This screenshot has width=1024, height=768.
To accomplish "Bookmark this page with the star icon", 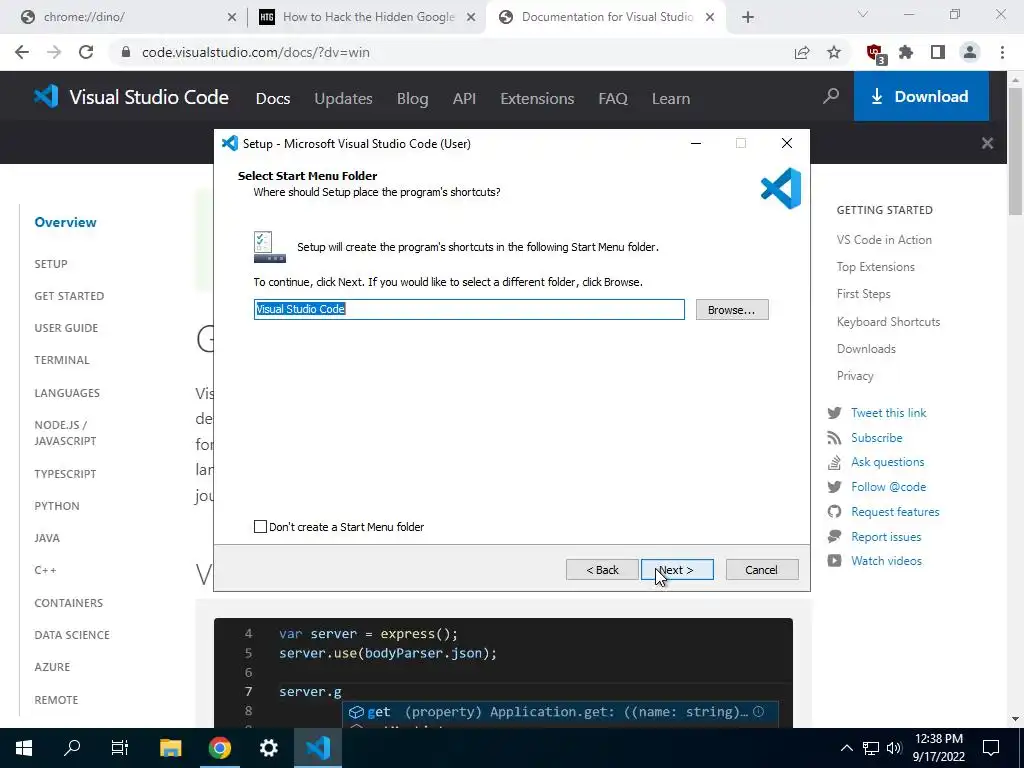I will pyautogui.click(x=834, y=52).
